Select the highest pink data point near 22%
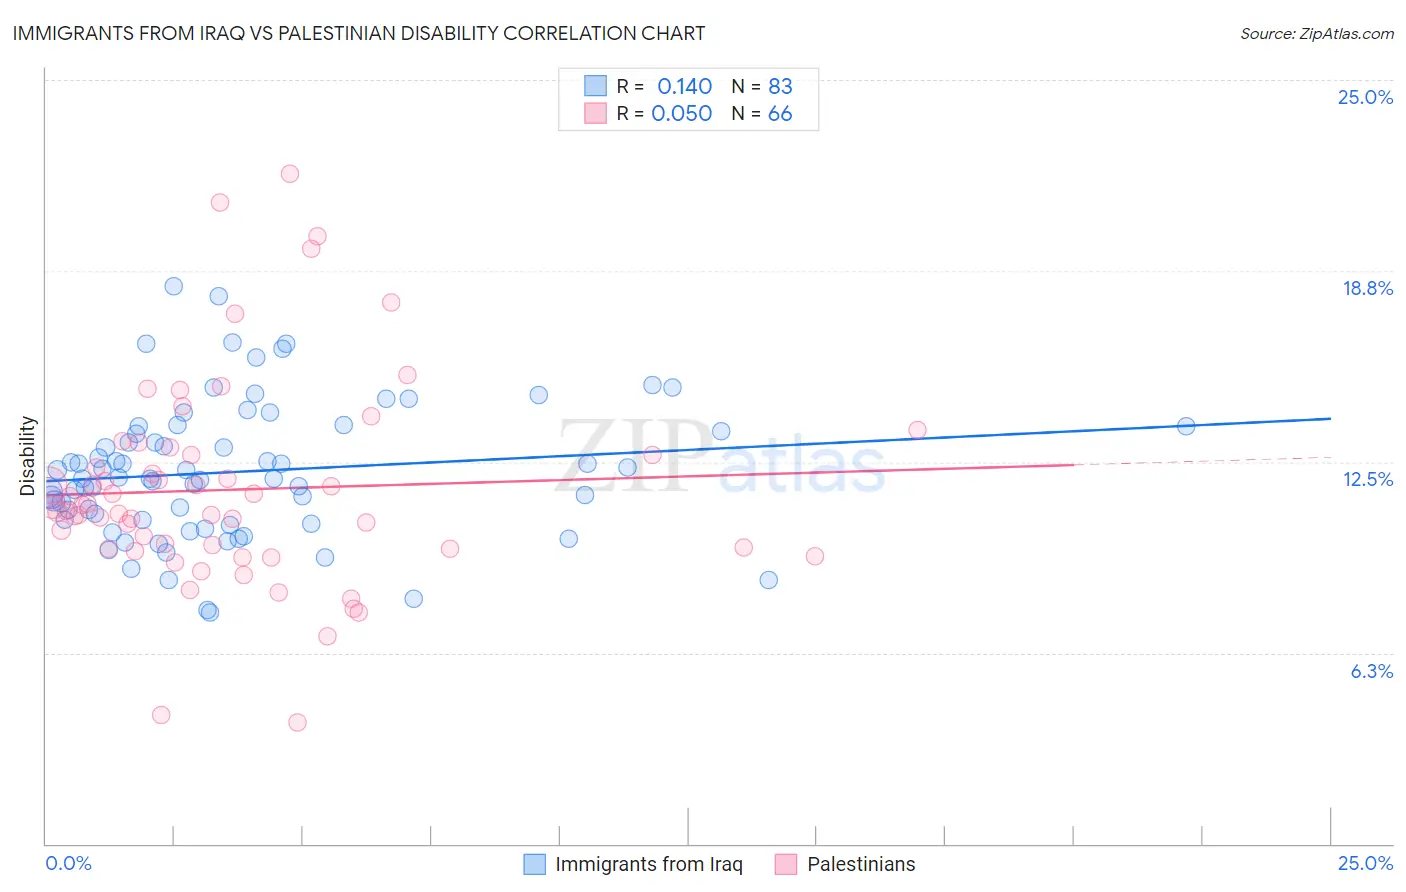1406x892 pixels. 290,173
